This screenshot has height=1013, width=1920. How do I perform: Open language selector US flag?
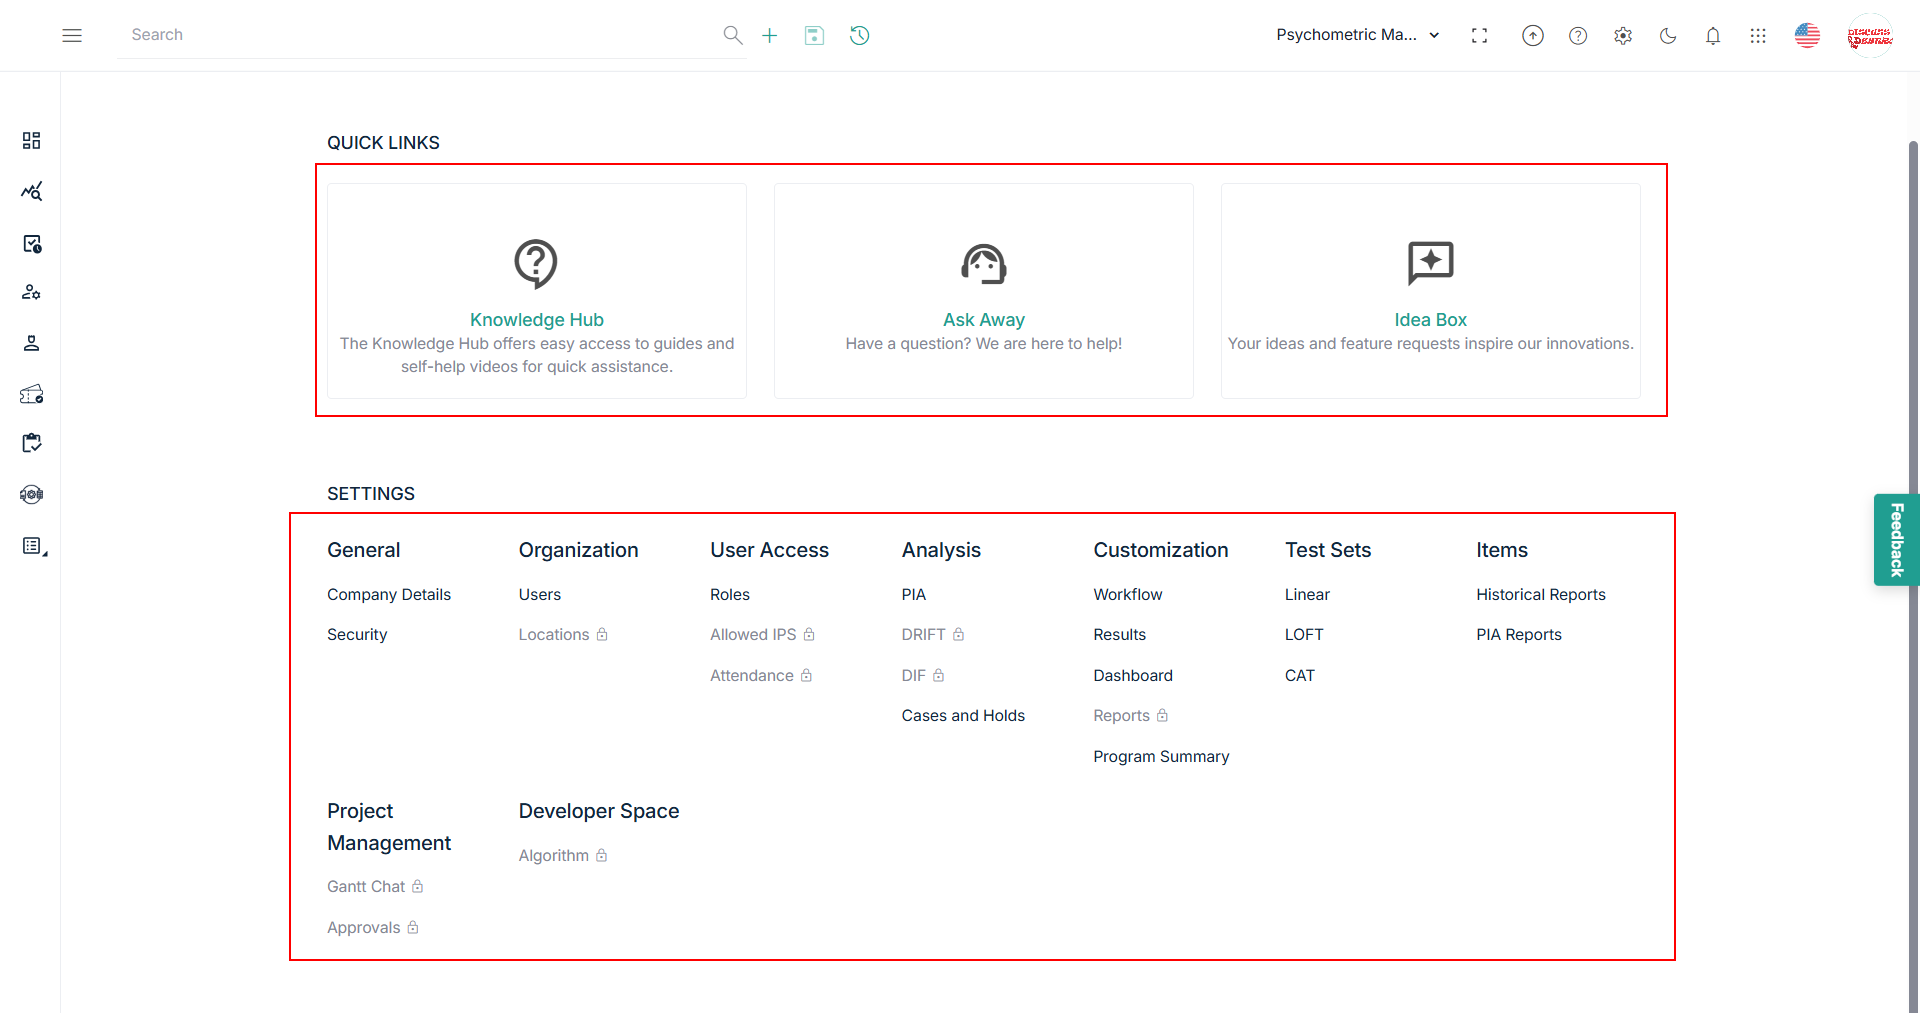click(x=1806, y=36)
